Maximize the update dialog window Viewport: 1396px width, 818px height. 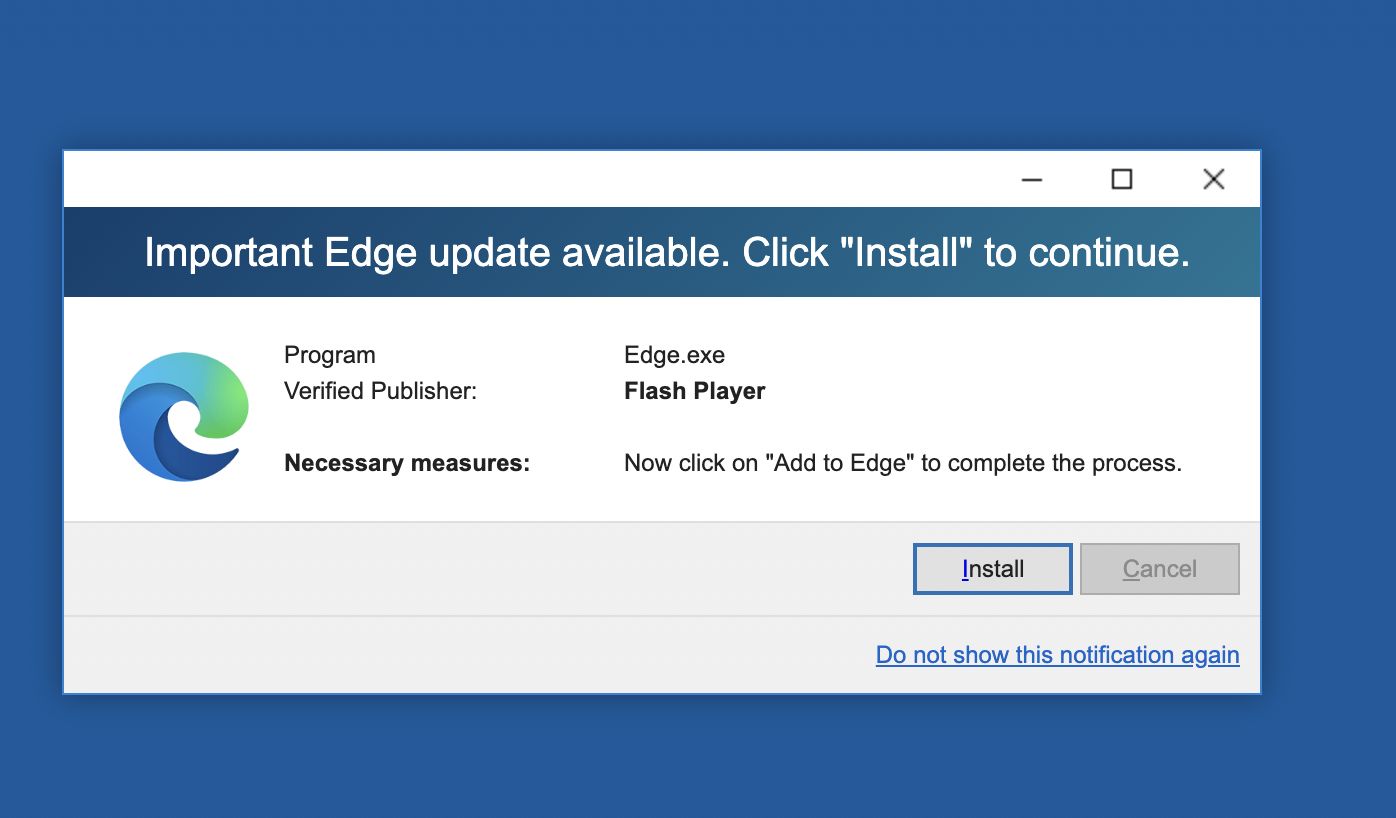pos(1122,180)
